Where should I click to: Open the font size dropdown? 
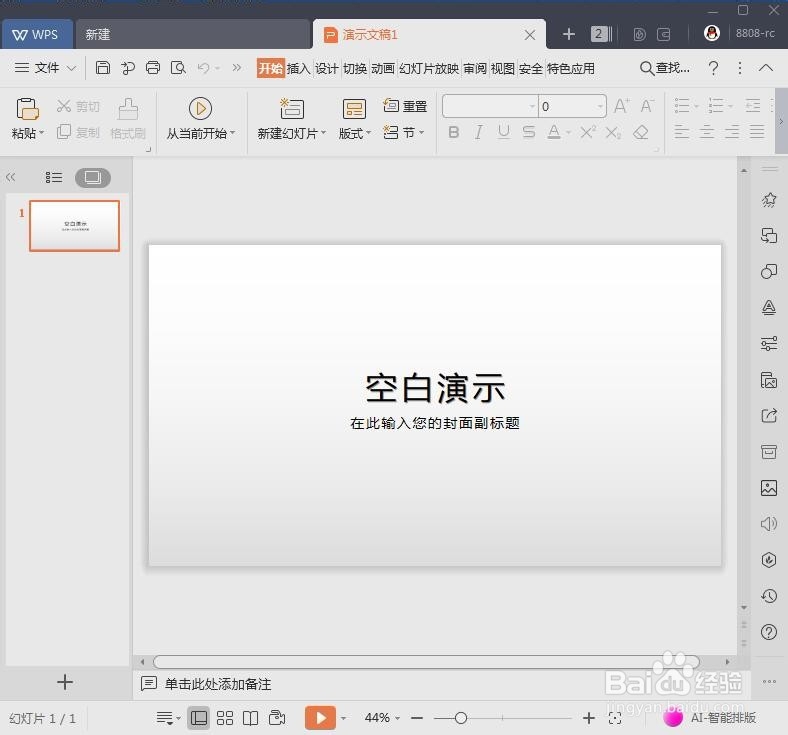click(600, 107)
